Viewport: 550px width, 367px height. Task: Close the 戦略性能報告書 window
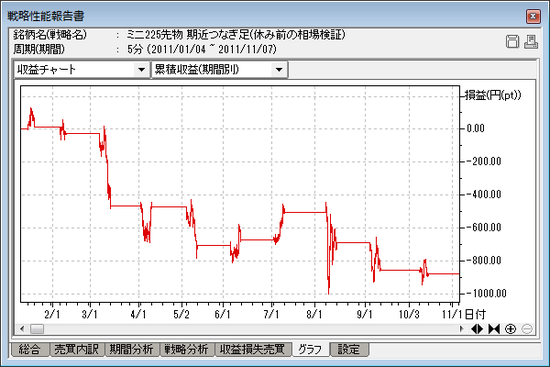click(x=533, y=16)
